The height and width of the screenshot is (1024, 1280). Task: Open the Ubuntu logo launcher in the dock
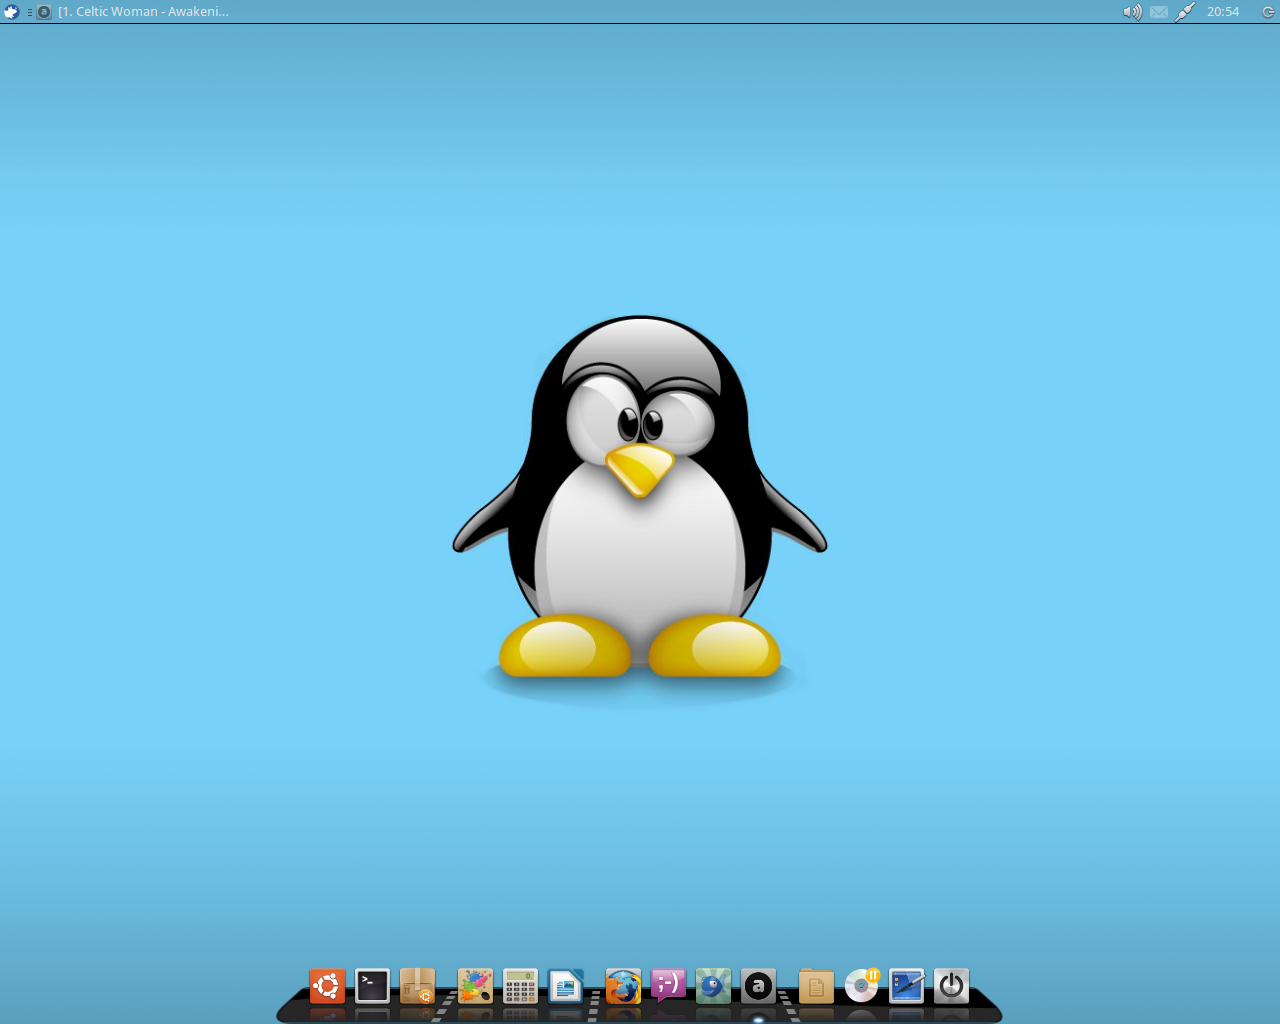pos(327,986)
